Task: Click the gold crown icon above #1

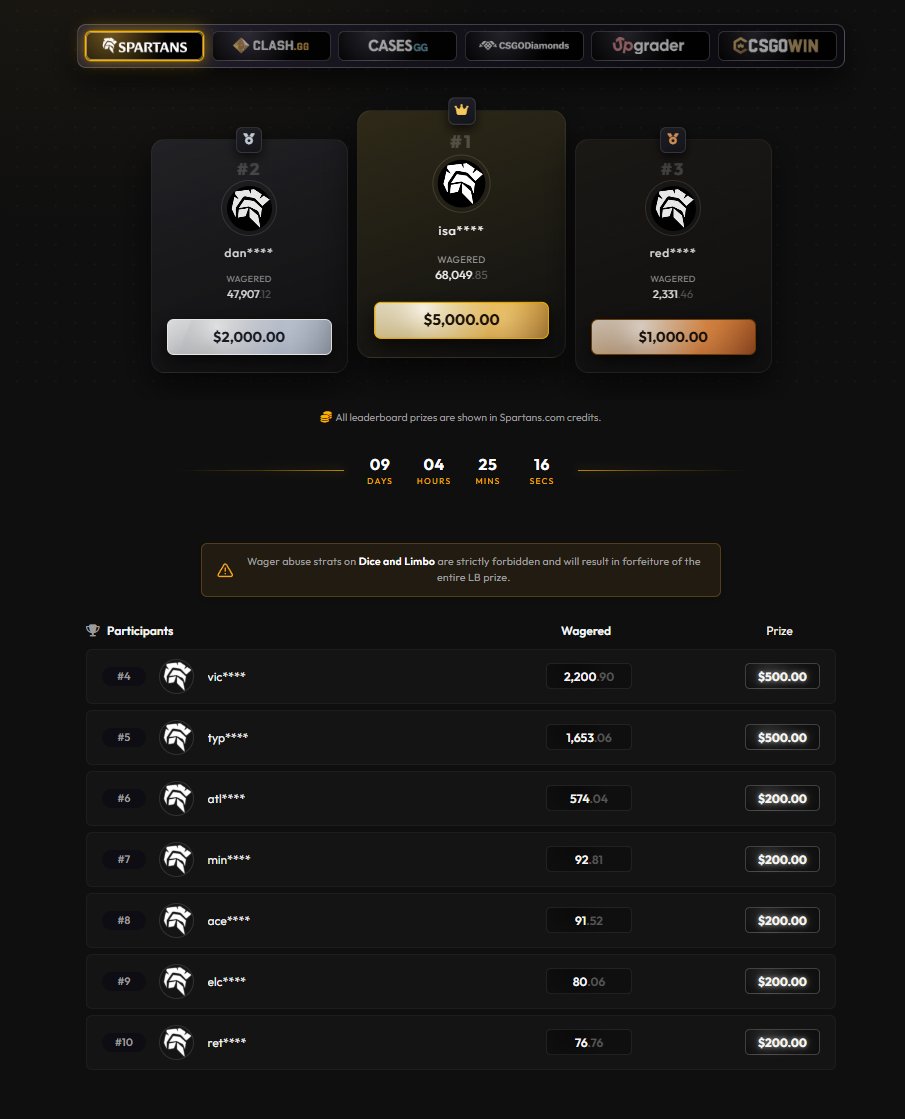Action: (x=461, y=110)
